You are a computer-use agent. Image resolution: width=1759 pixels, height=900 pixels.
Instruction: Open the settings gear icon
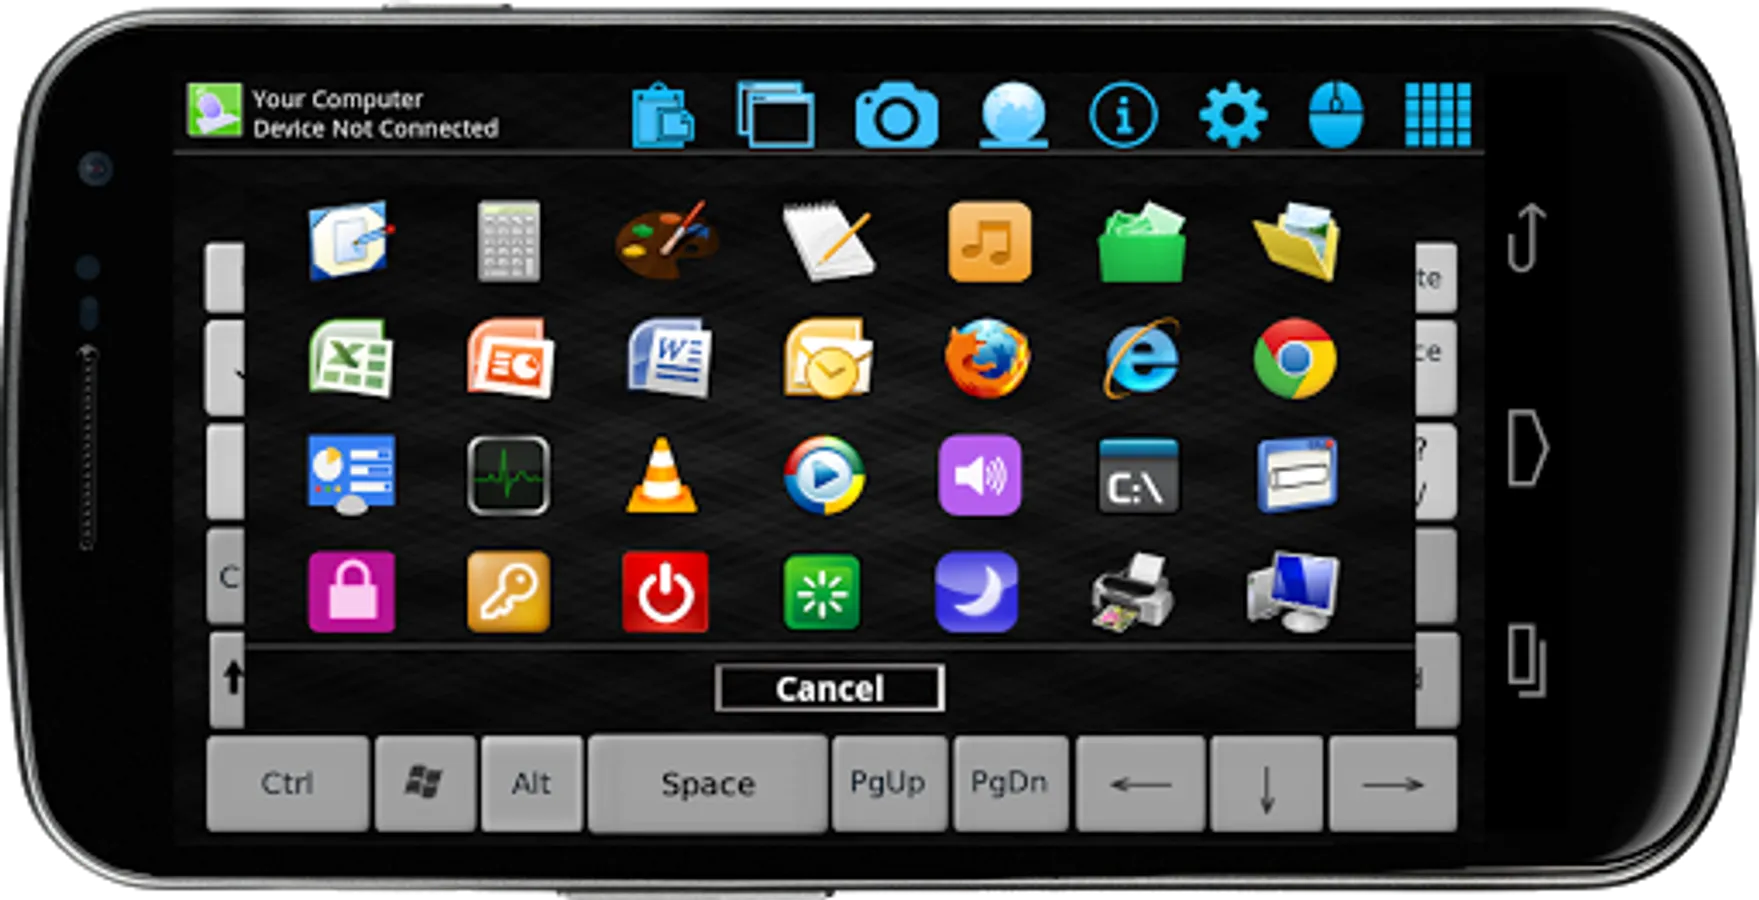coord(1233,115)
